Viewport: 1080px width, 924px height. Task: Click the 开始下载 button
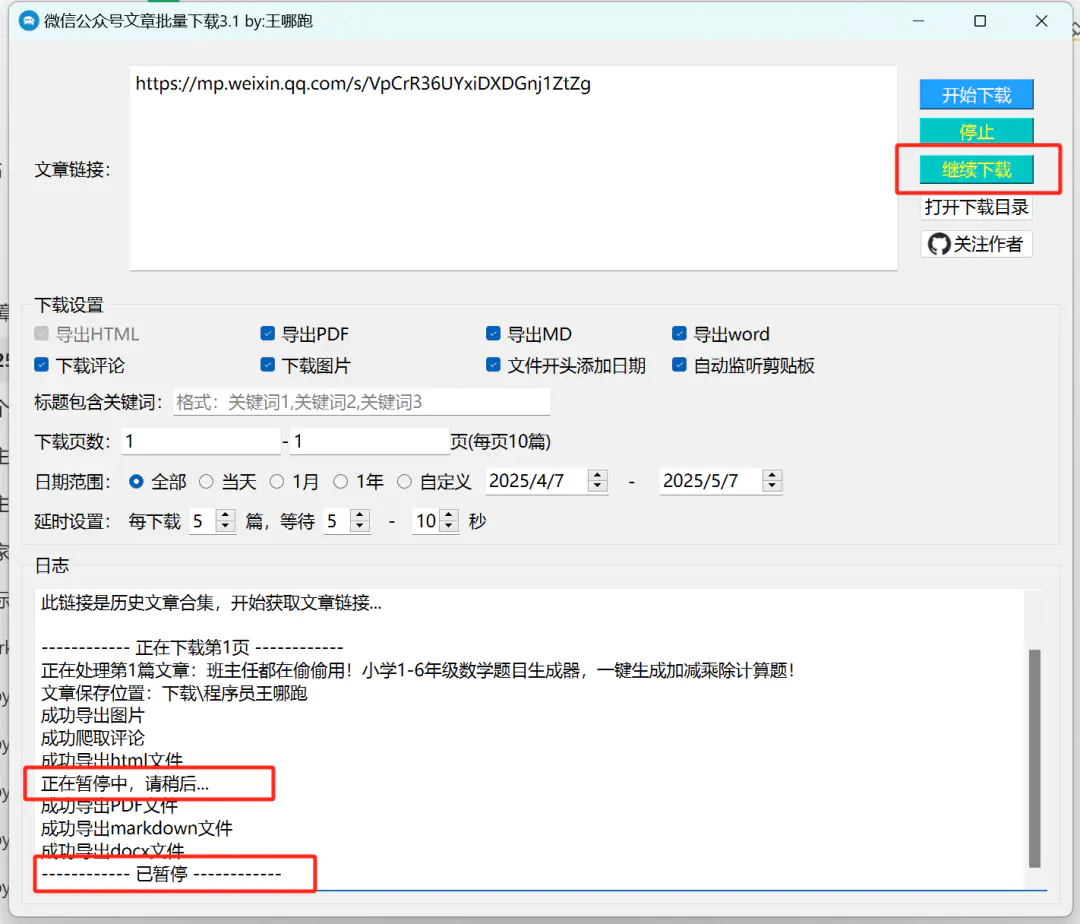[x=976, y=95]
